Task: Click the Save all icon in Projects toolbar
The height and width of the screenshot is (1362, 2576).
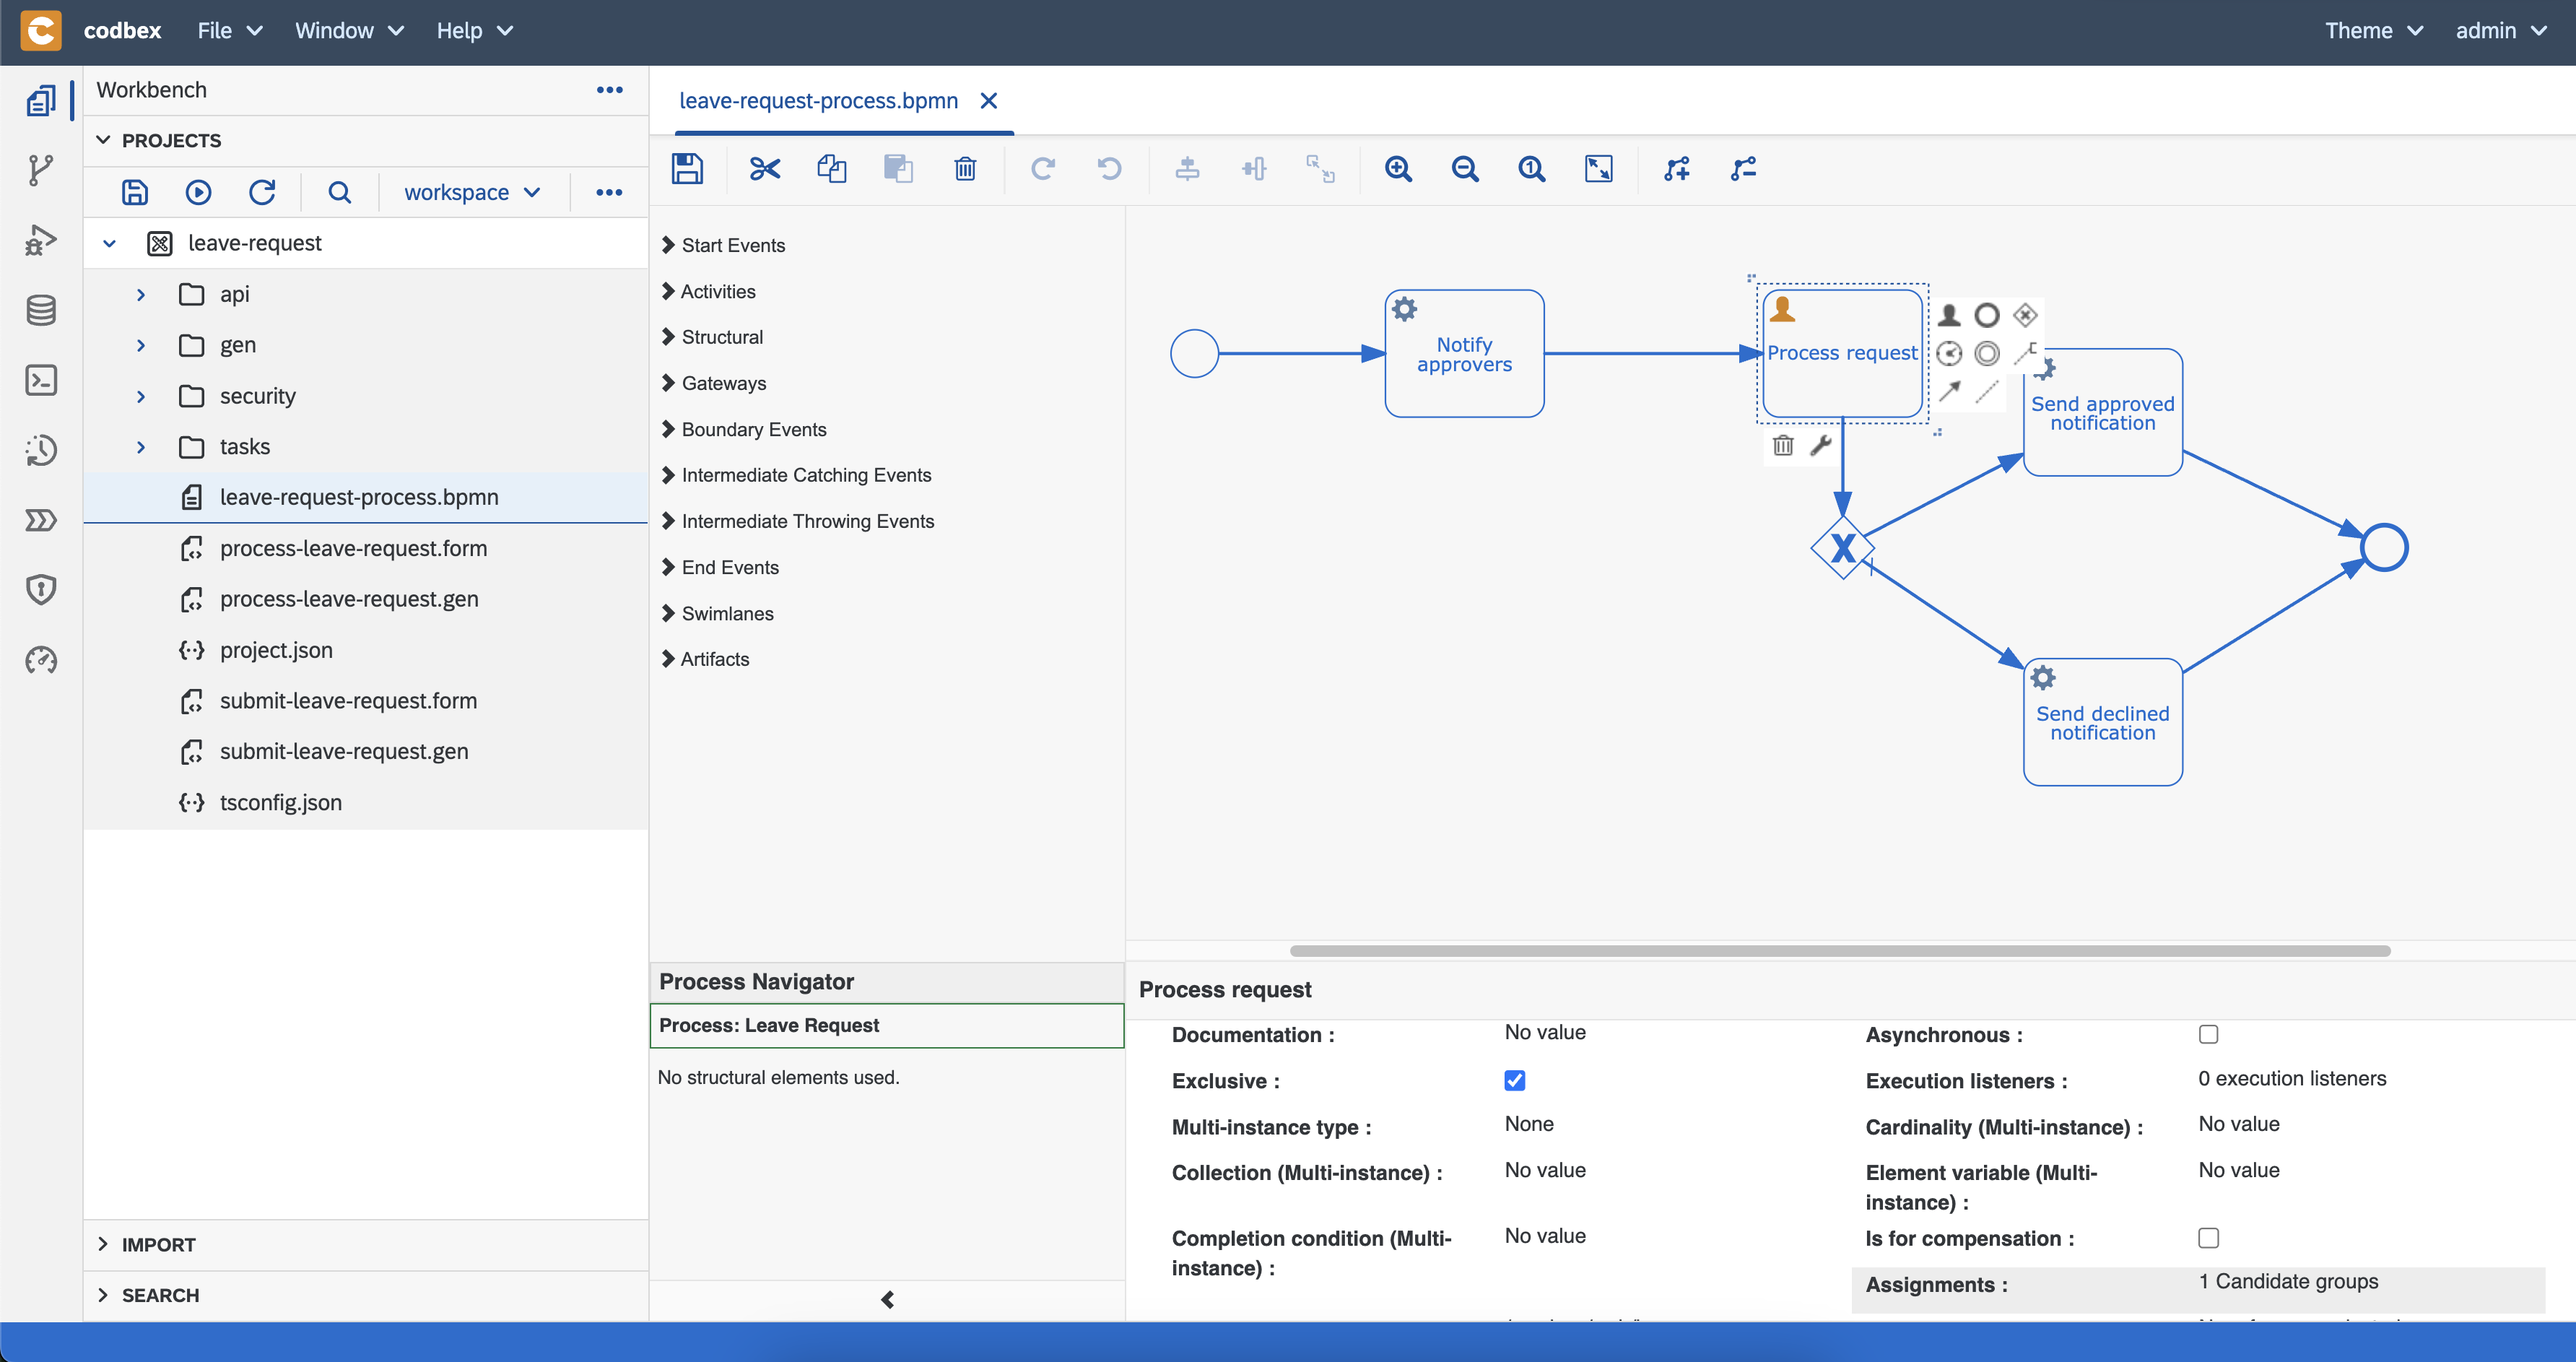Action: (x=135, y=192)
